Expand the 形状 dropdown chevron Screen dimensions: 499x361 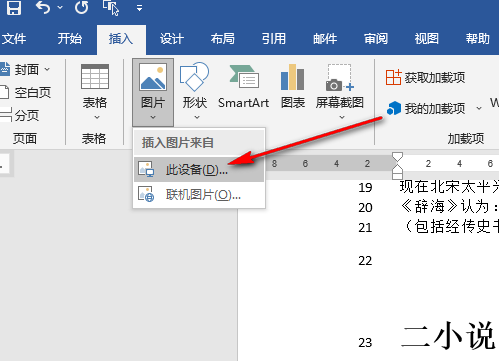(x=197, y=117)
